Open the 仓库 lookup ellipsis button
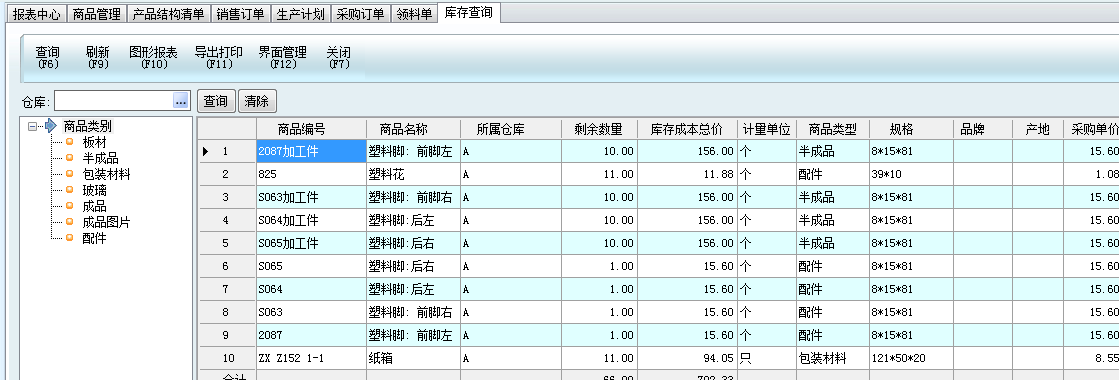Viewport: 1119px width, 380px height. pyautogui.click(x=181, y=101)
